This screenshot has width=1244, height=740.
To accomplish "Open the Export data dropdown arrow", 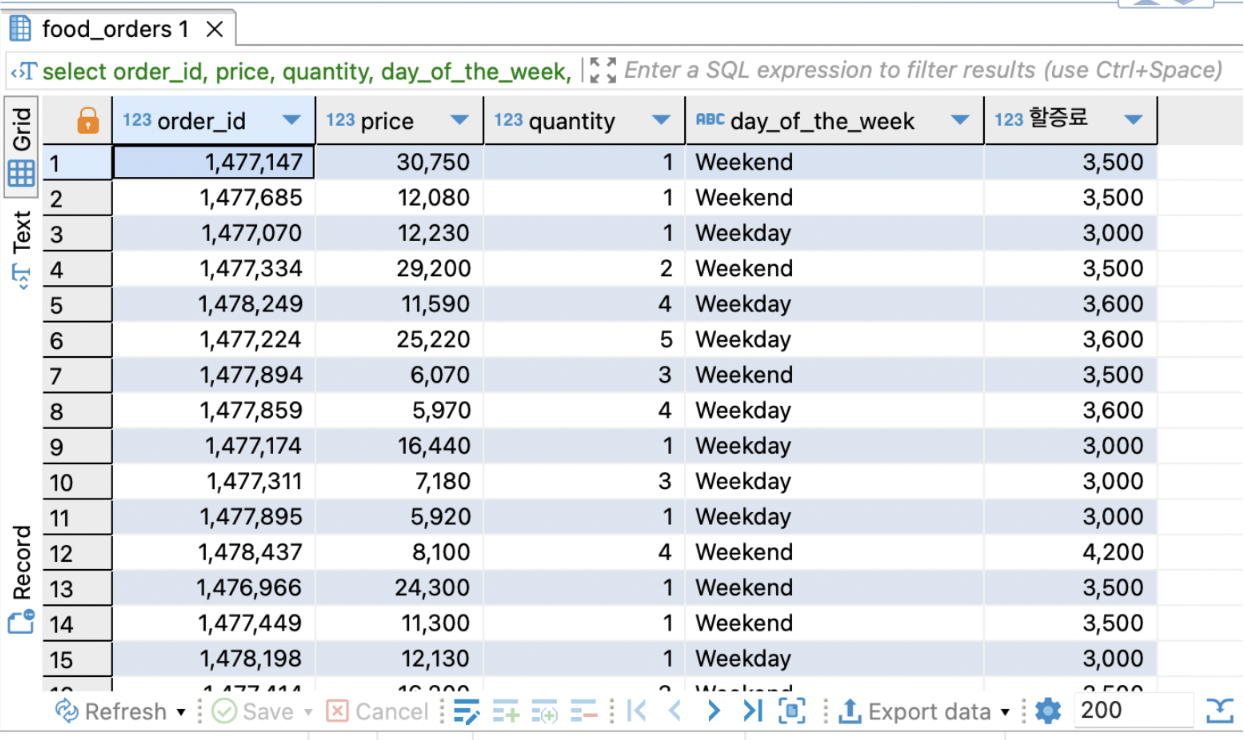I will point(1005,713).
